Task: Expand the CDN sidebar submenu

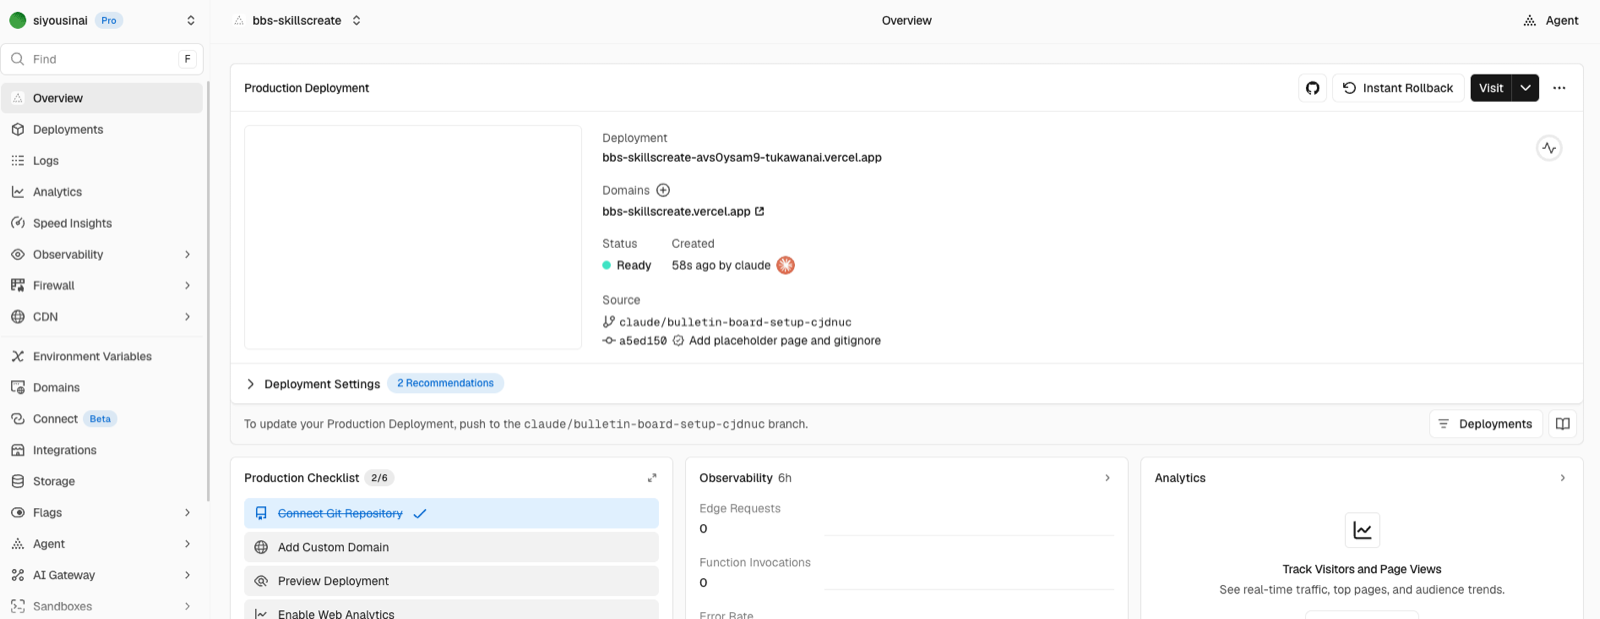Action: pos(187,317)
